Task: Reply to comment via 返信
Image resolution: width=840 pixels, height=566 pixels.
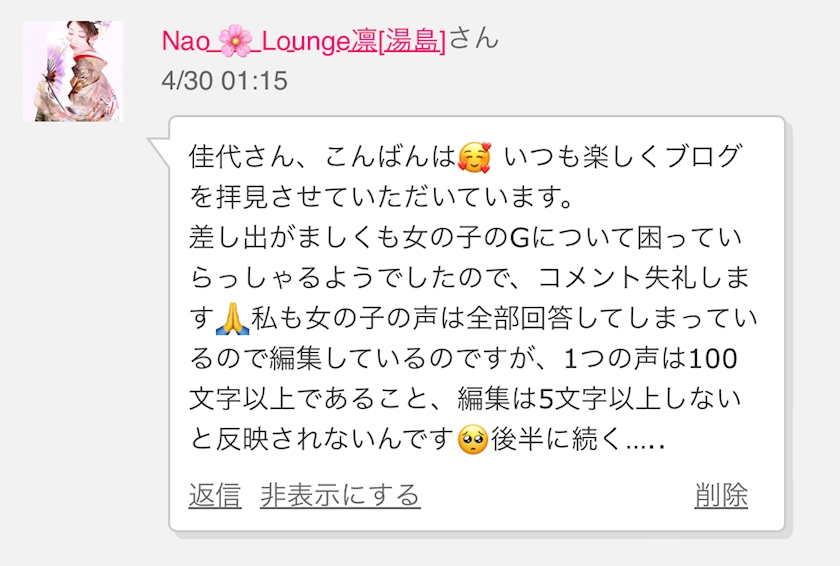Action: (214, 495)
